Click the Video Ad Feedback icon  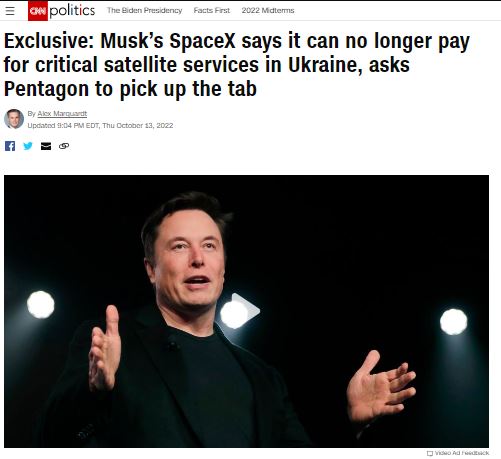tap(430, 453)
